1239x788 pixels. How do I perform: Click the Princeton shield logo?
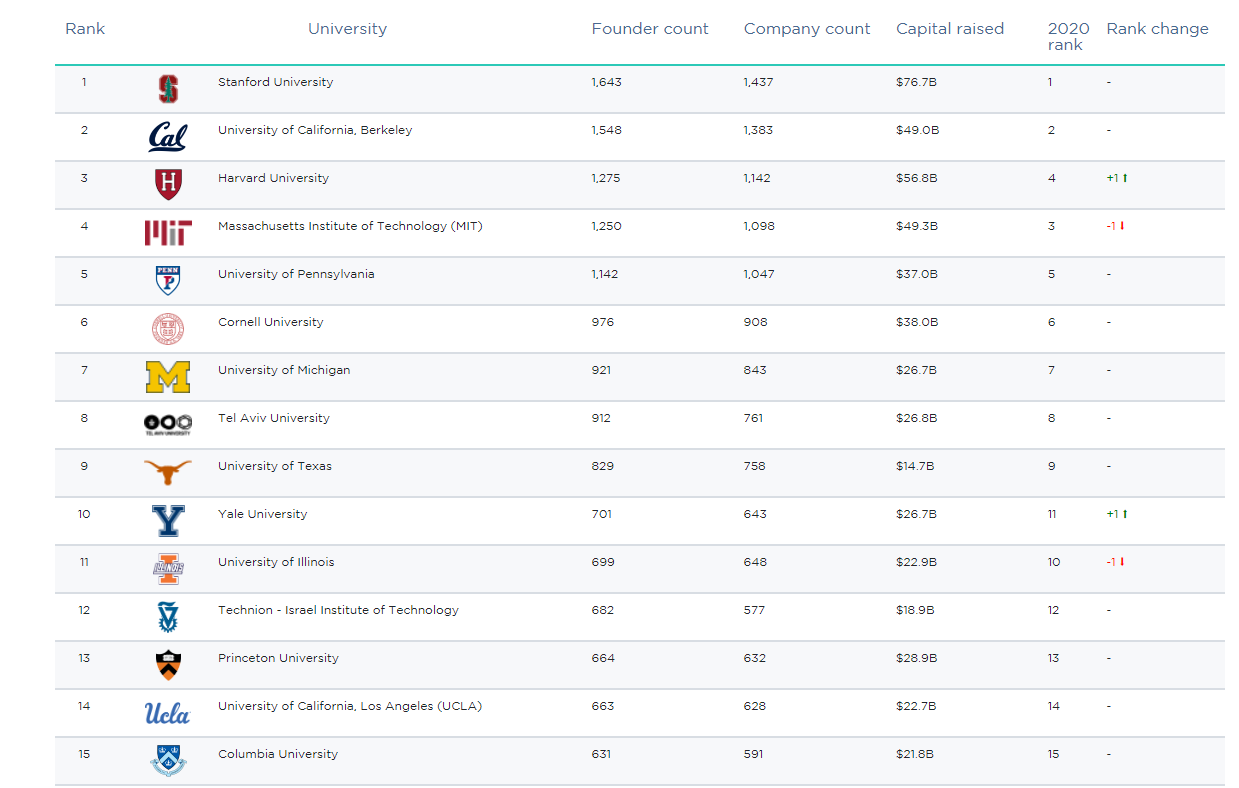168,665
